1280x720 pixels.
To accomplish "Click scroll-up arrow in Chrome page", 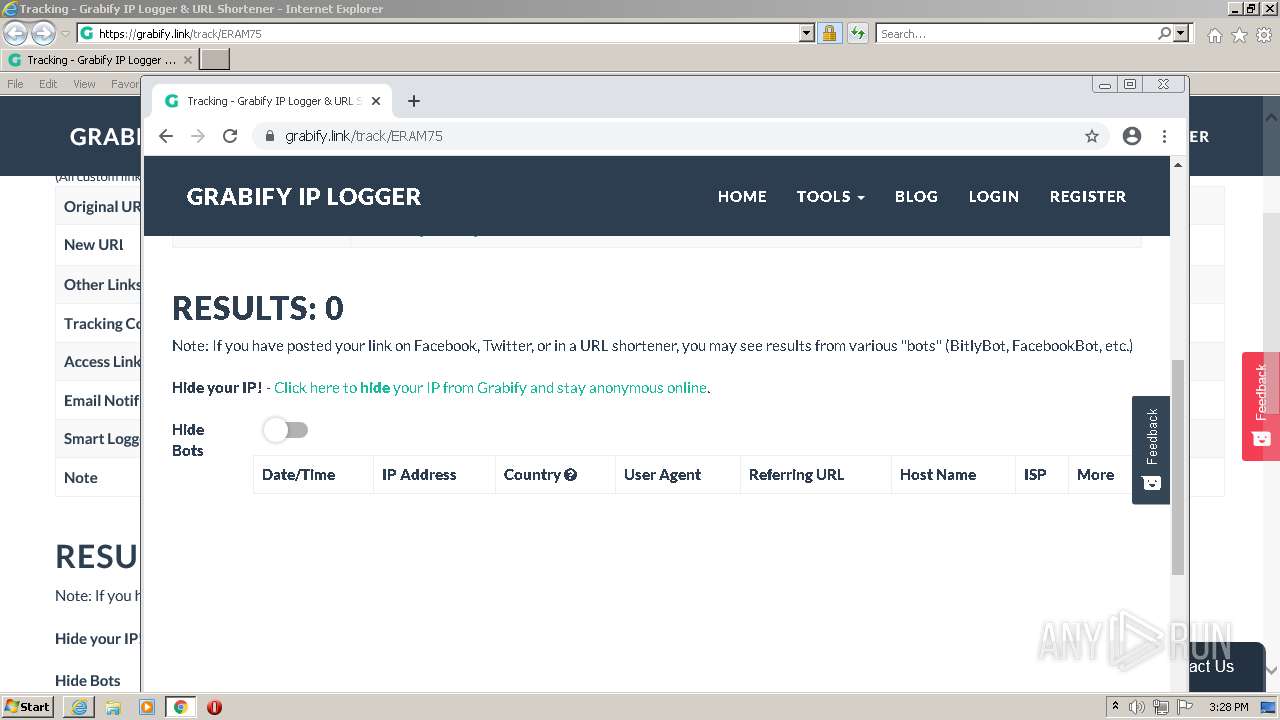I will (x=1178, y=165).
